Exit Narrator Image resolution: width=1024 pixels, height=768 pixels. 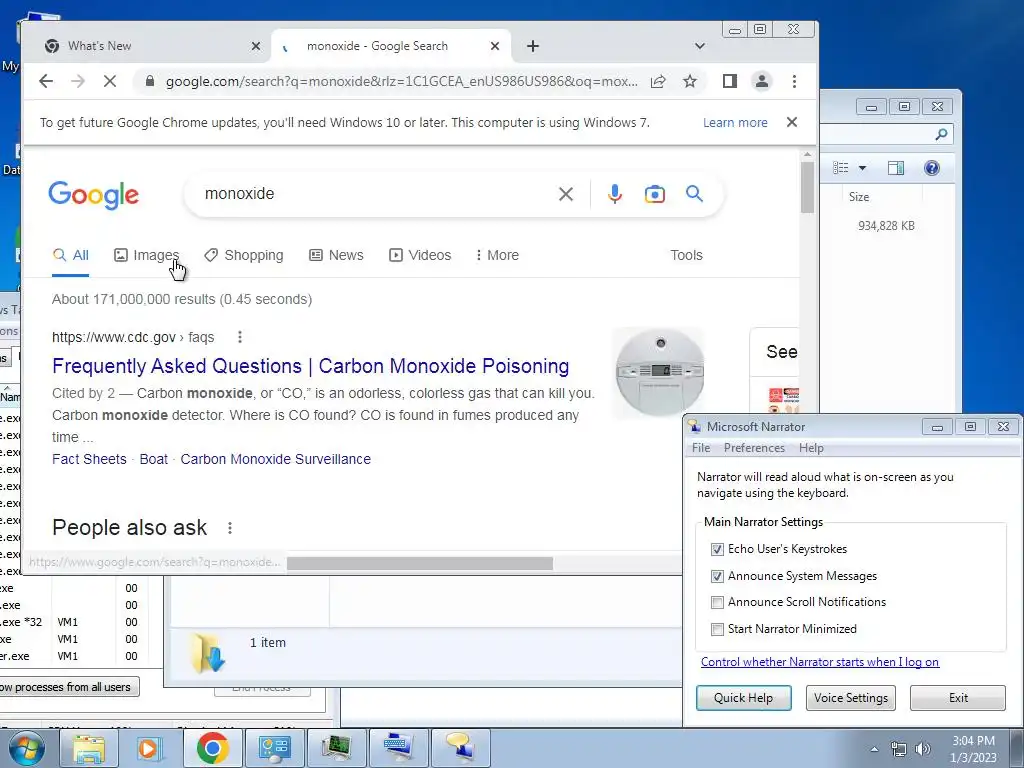coord(958,697)
